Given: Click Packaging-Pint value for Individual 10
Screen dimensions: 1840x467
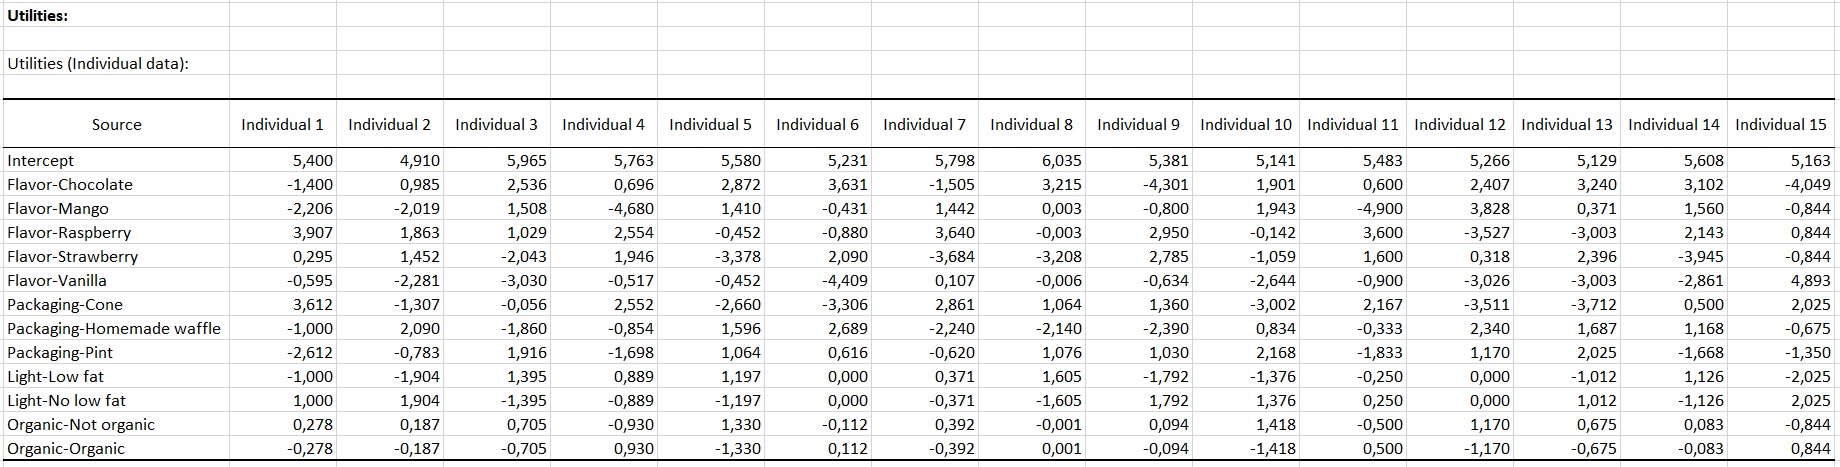Looking at the screenshot, I should [x=1275, y=353].
